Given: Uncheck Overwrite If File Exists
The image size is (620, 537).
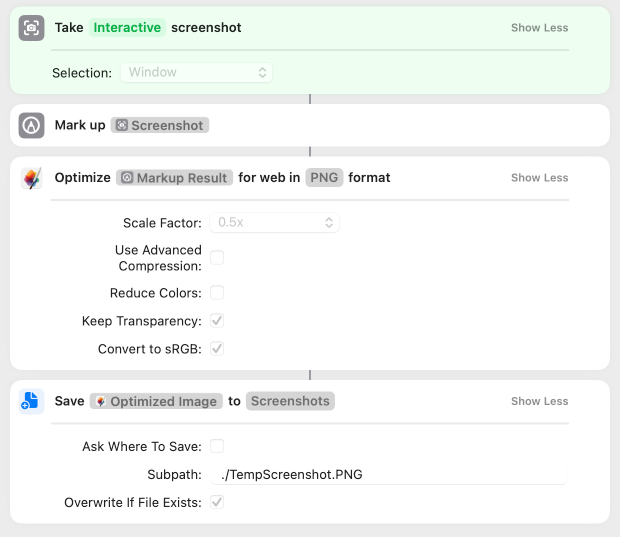Looking at the screenshot, I should (217, 502).
